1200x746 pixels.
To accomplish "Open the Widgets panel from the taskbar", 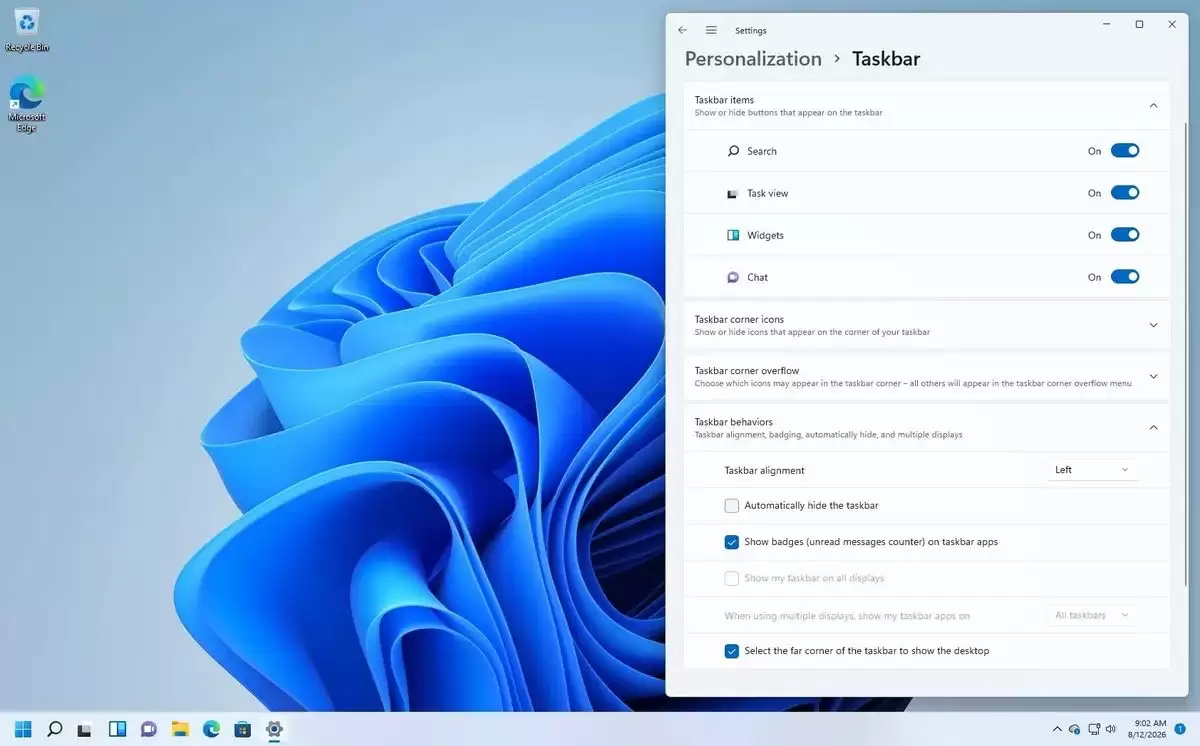I will coord(117,729).
